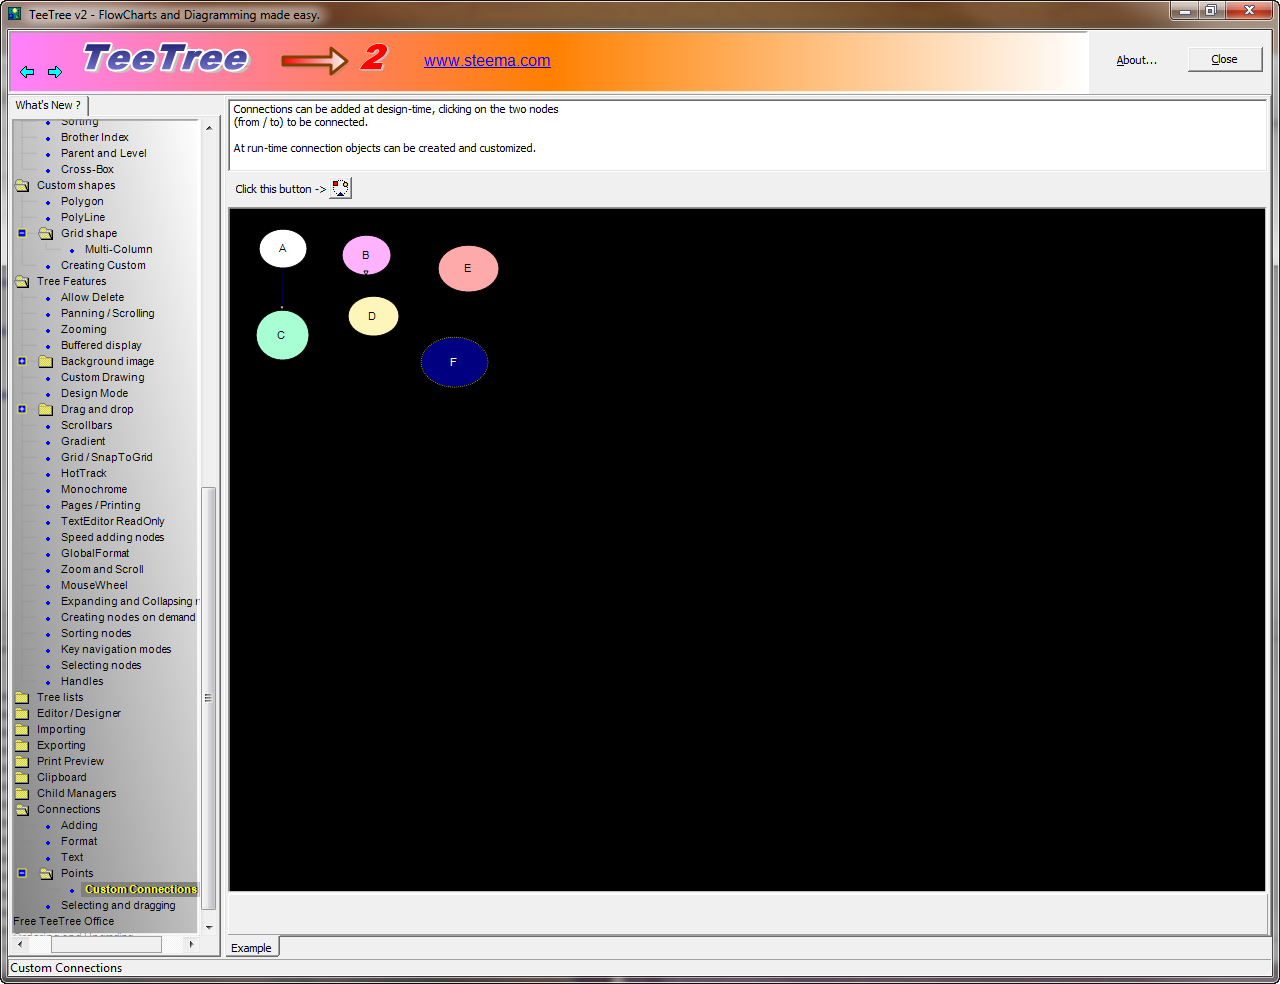Expand the Drag and drop node
This screenshot has height=984, width=1280.
click(x=22, y=409)
